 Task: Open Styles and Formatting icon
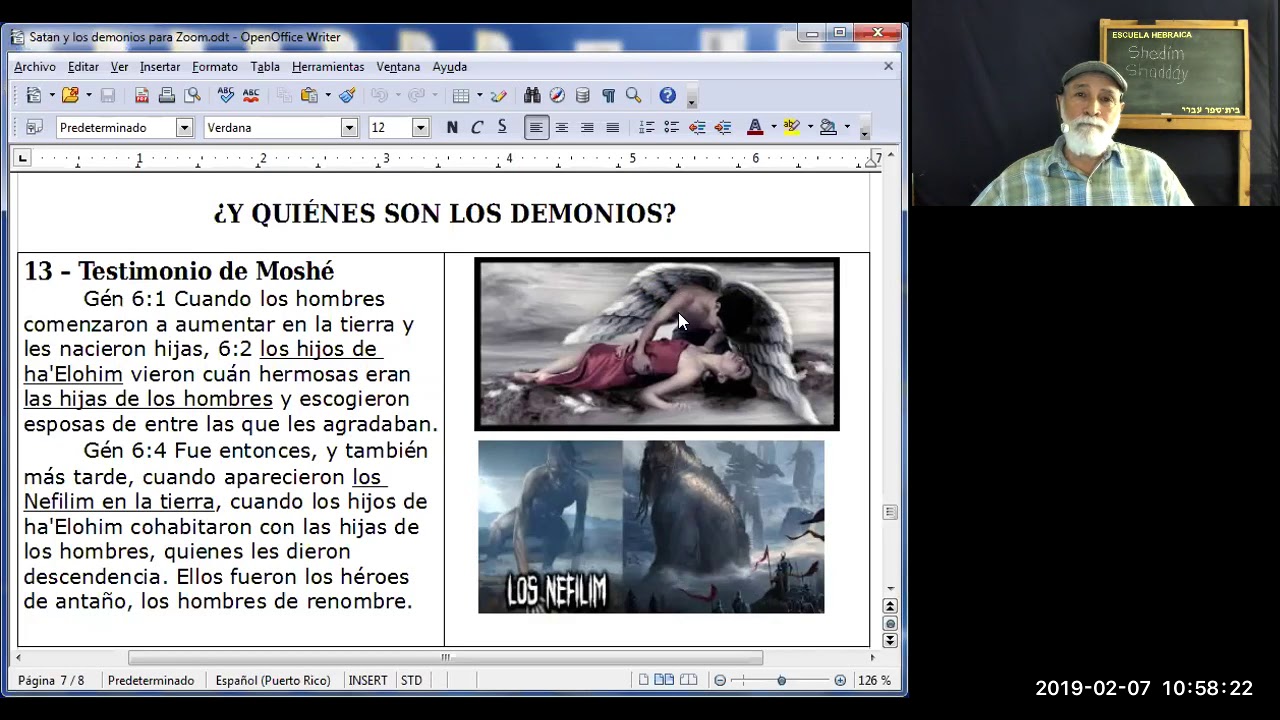[x=34, y=127]
